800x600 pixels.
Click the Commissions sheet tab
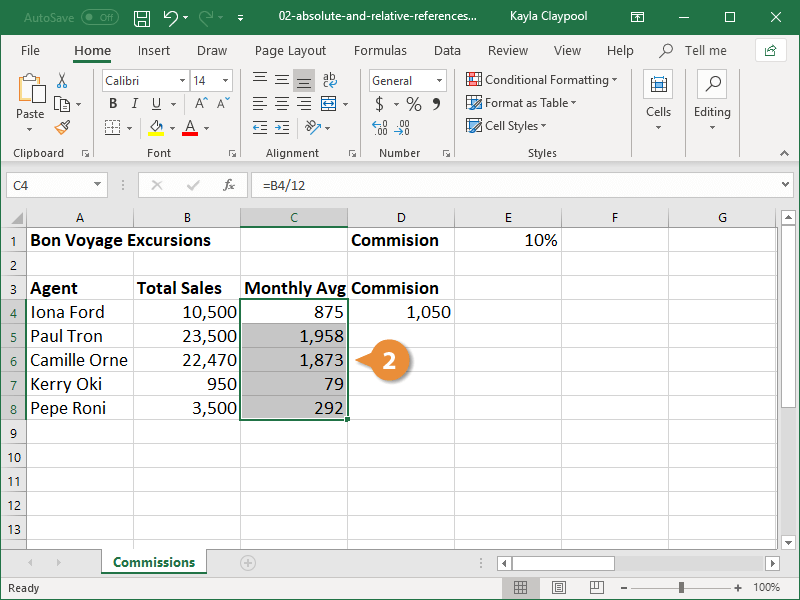153,562
